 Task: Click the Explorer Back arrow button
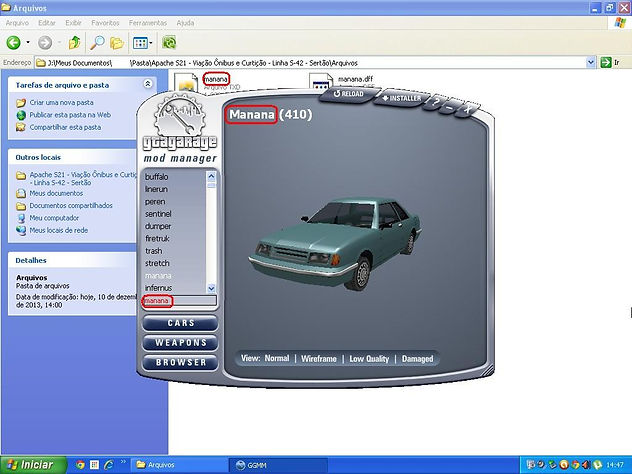(13, 42)
